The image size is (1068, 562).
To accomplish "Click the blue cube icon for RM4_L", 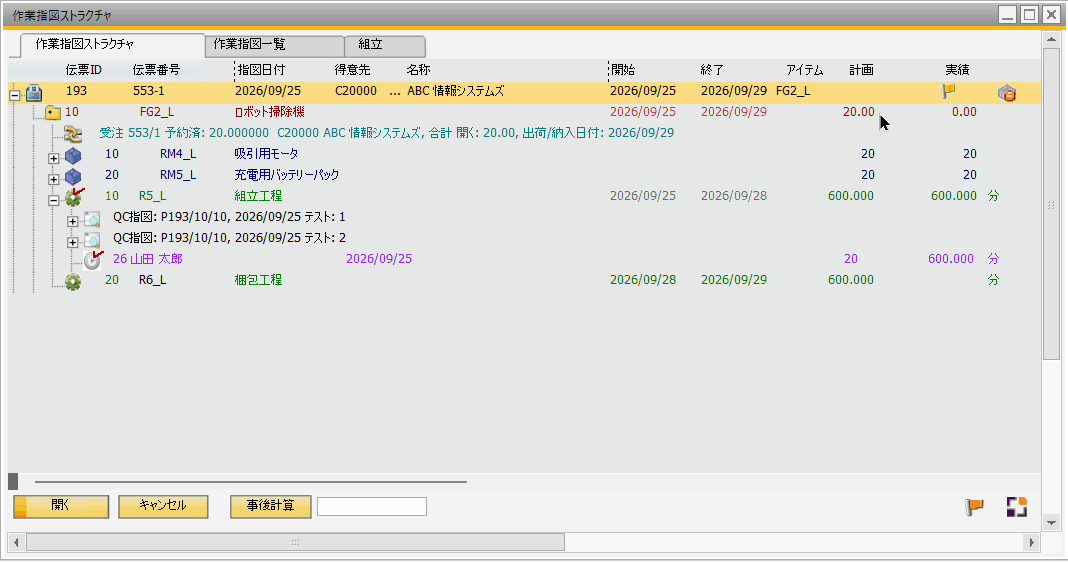I will (x=73, y=155).
